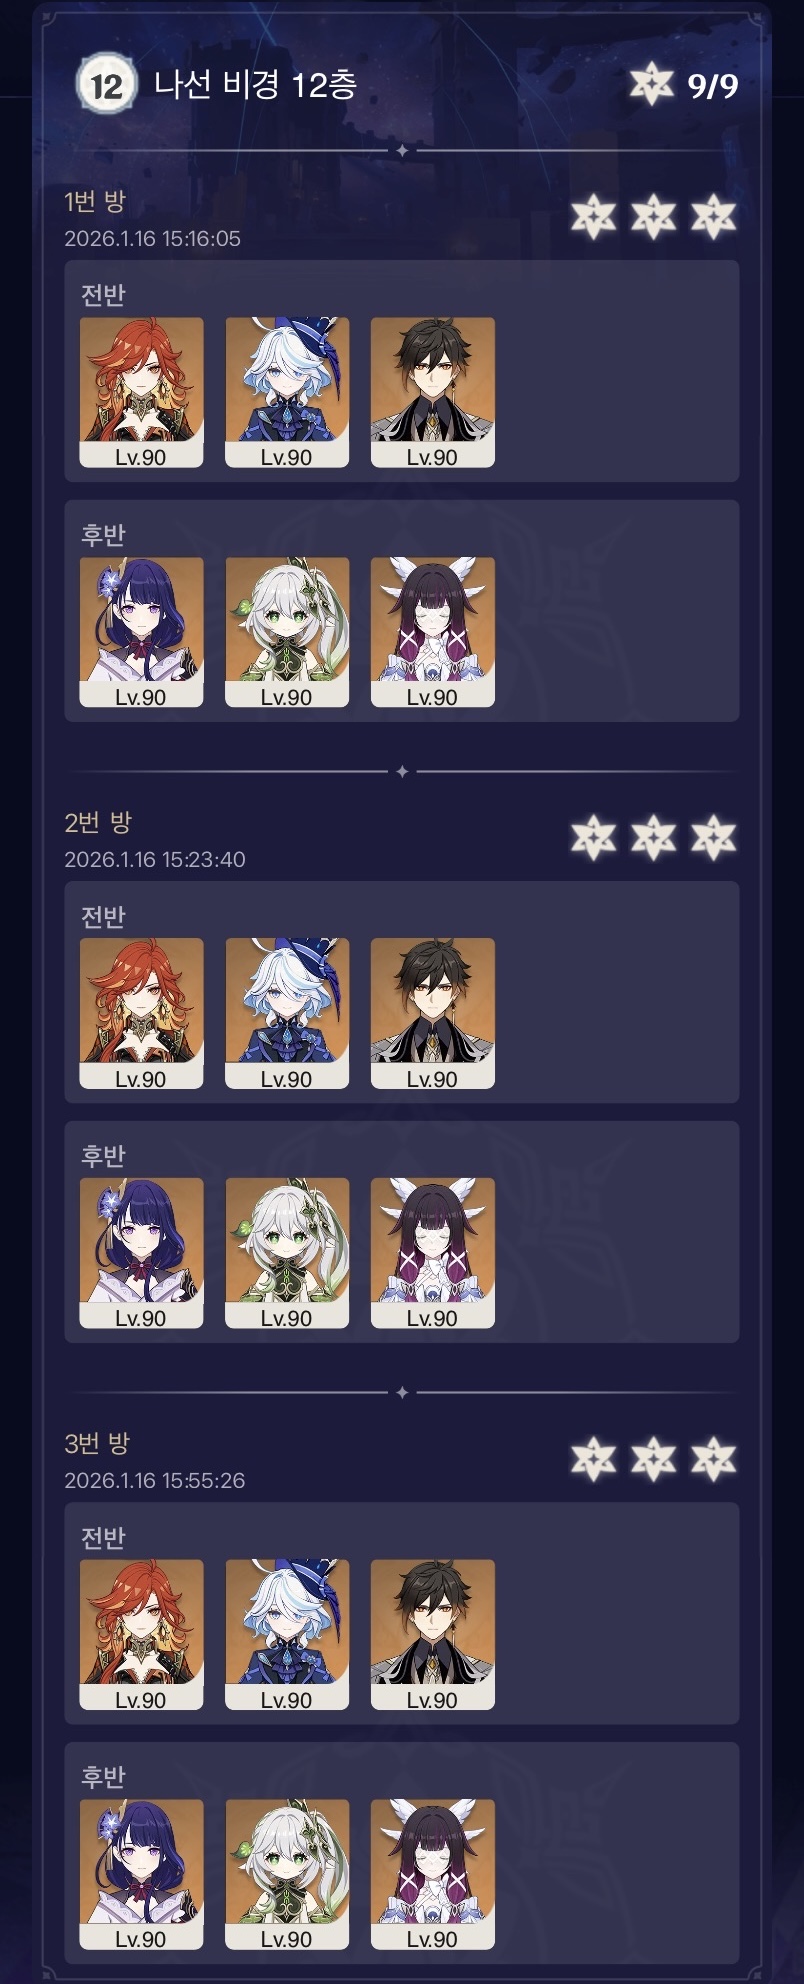The height and width of the screenshot is (1984, 804).
Task: Click the 나선 비경 12층 title
Action: pyautogui.click(x=255, y=85)
